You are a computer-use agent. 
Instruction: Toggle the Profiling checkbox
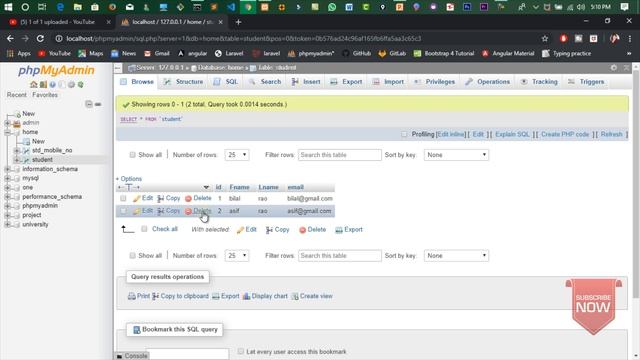pos(404,134)
